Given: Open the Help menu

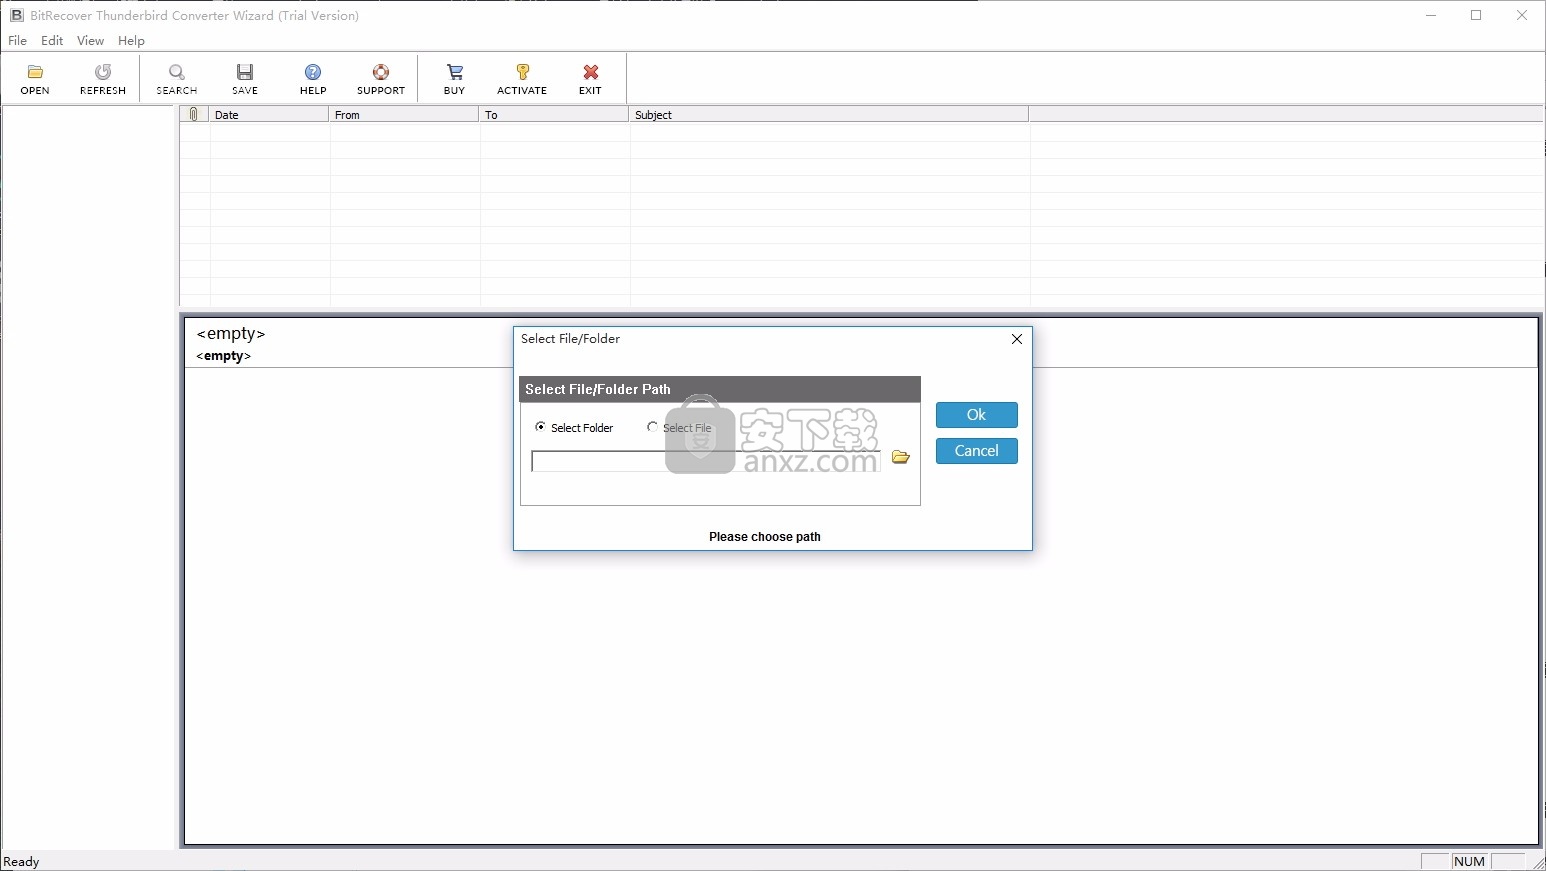Looking at the screenshot, I should pos(131,40).
